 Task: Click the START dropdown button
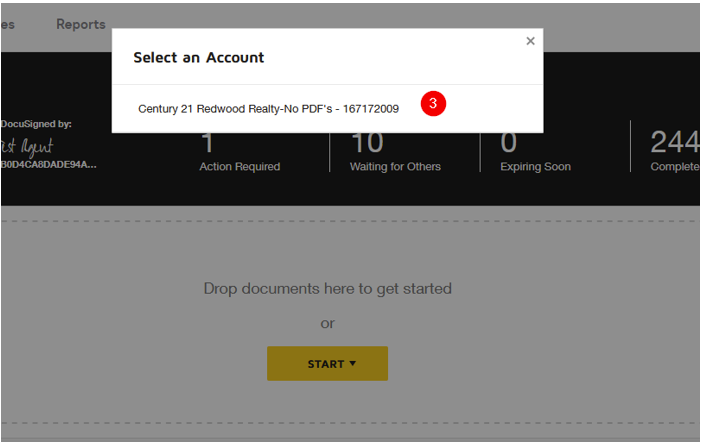[x=327, y=363]
